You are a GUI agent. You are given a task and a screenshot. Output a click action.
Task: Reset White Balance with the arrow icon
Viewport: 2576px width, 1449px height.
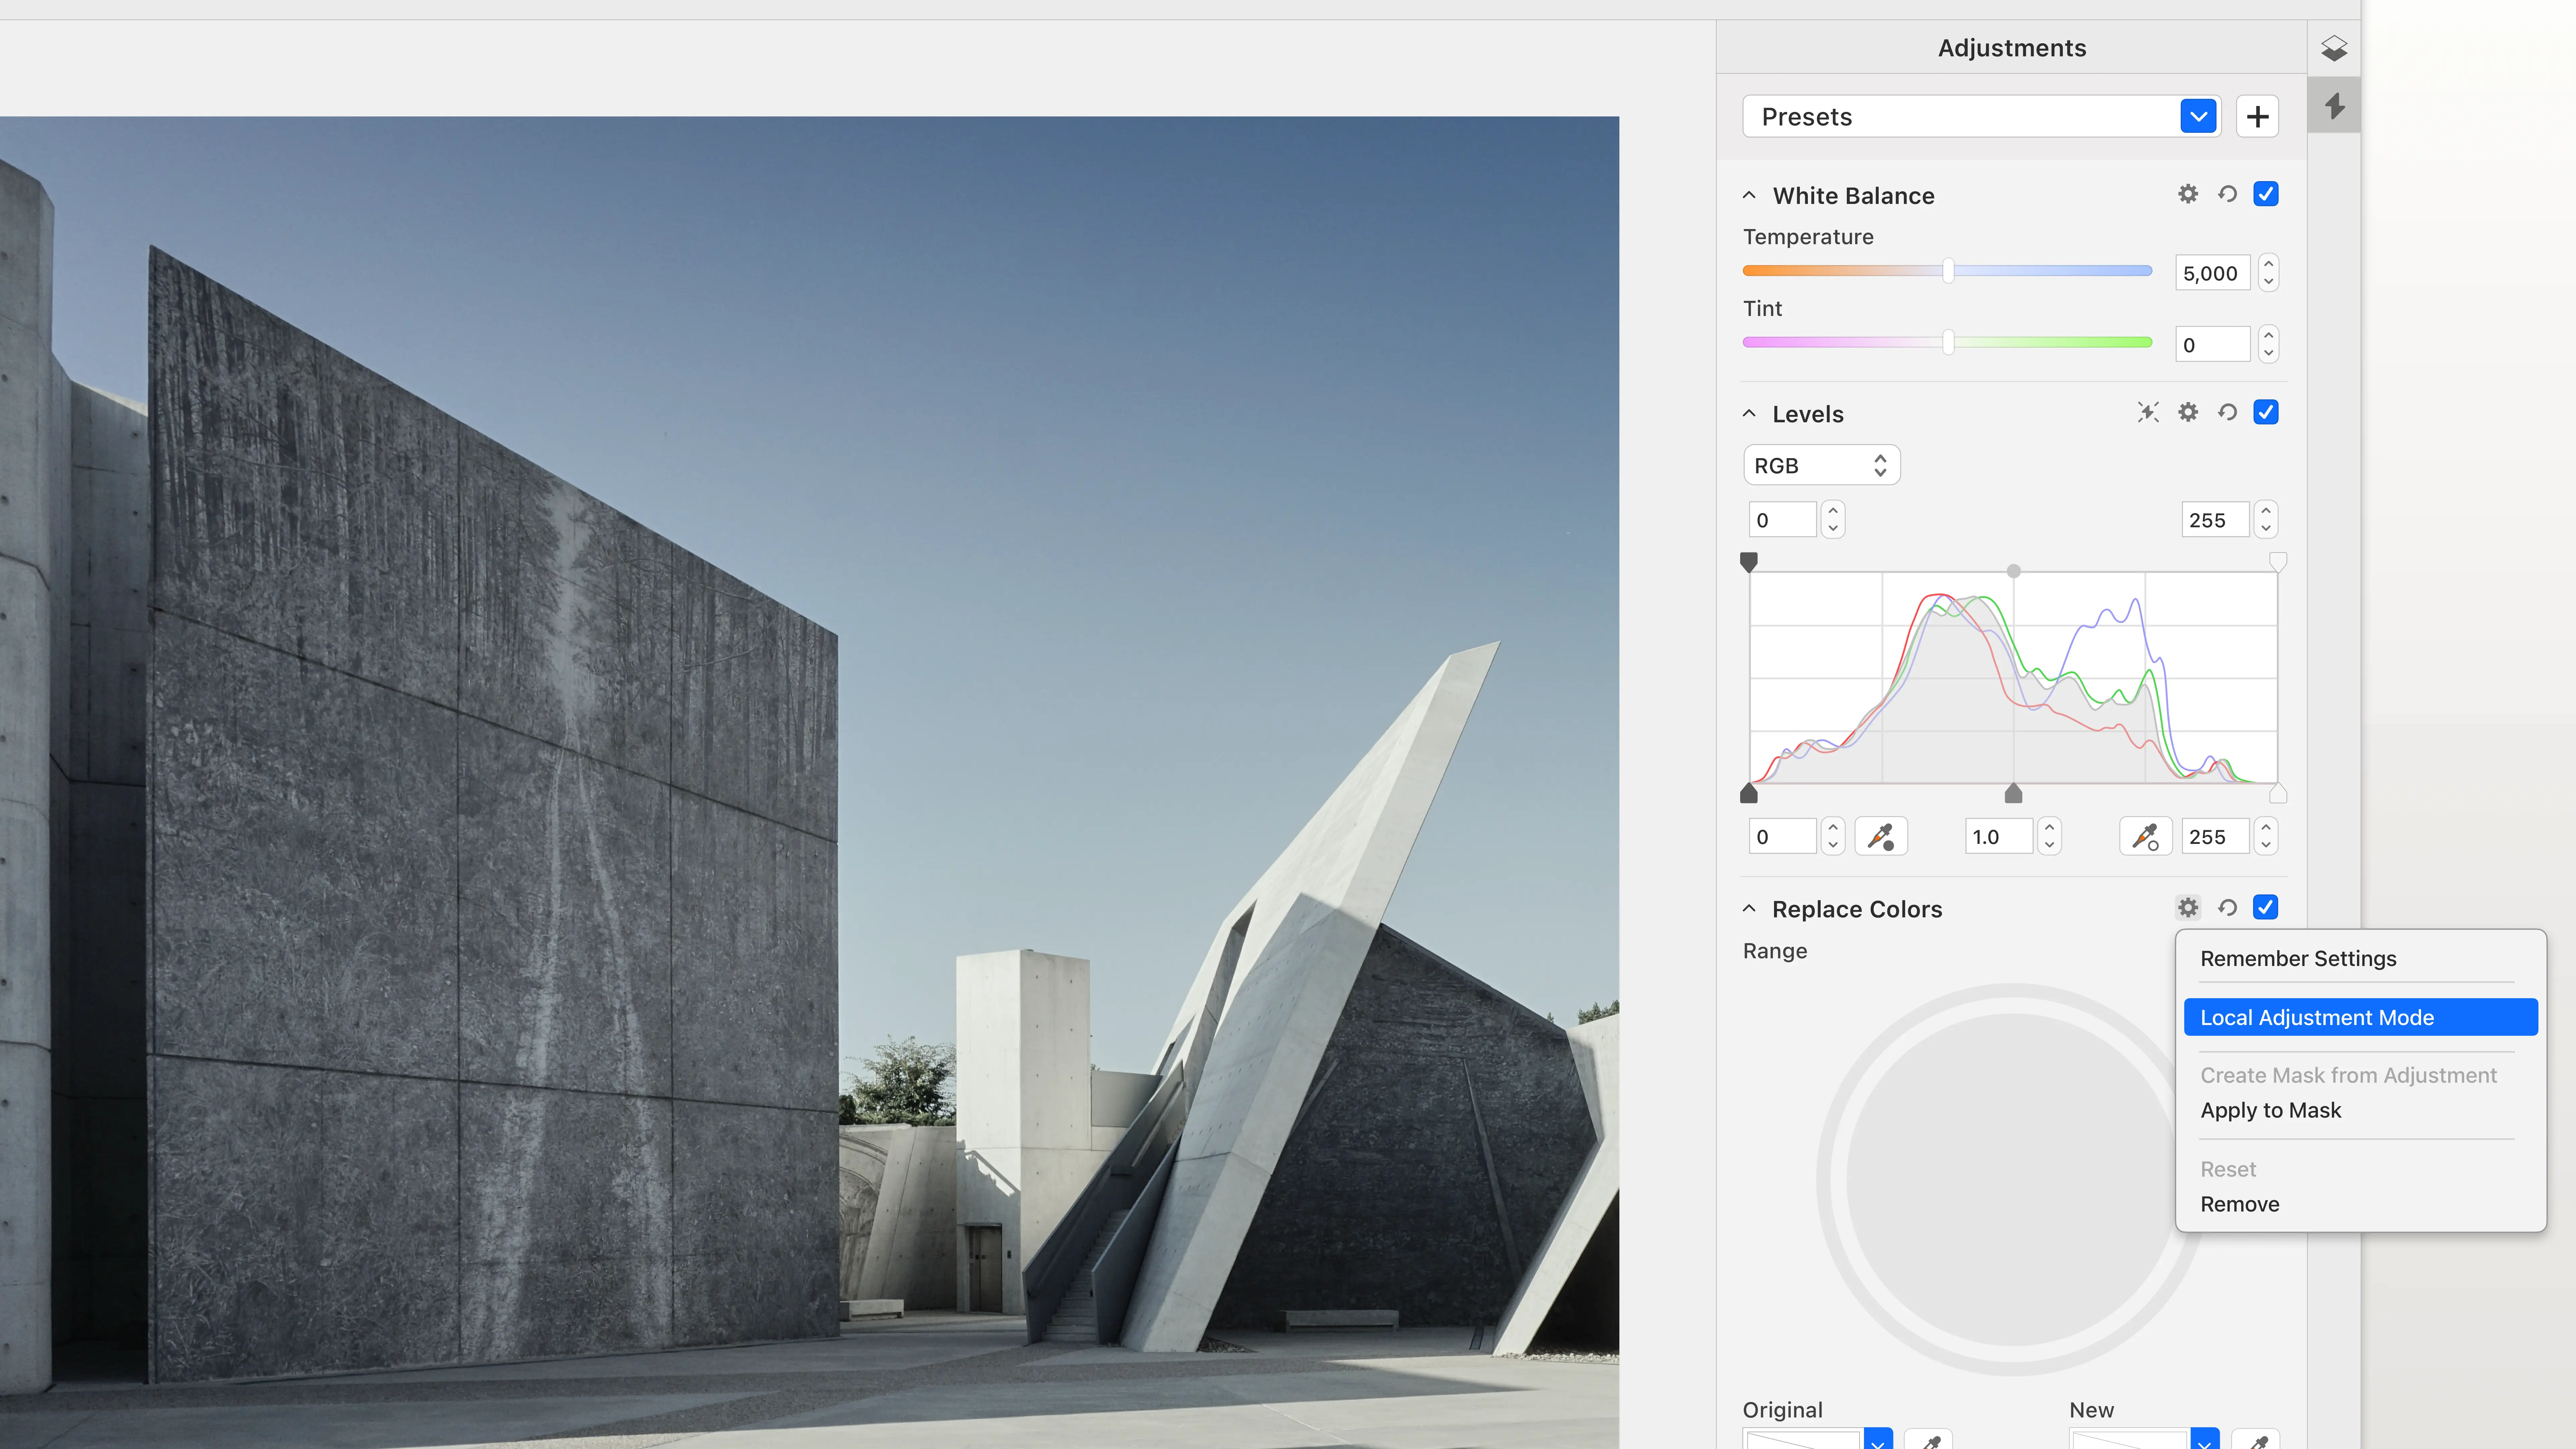[x=2227, y=194]
